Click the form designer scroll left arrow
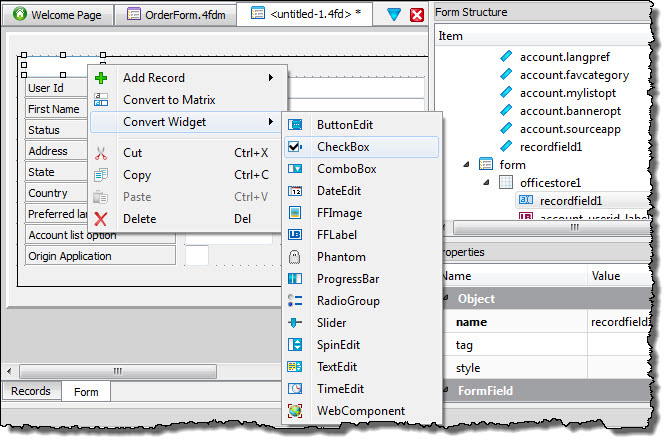The image size is (670, 444). (x=9, y=371)
